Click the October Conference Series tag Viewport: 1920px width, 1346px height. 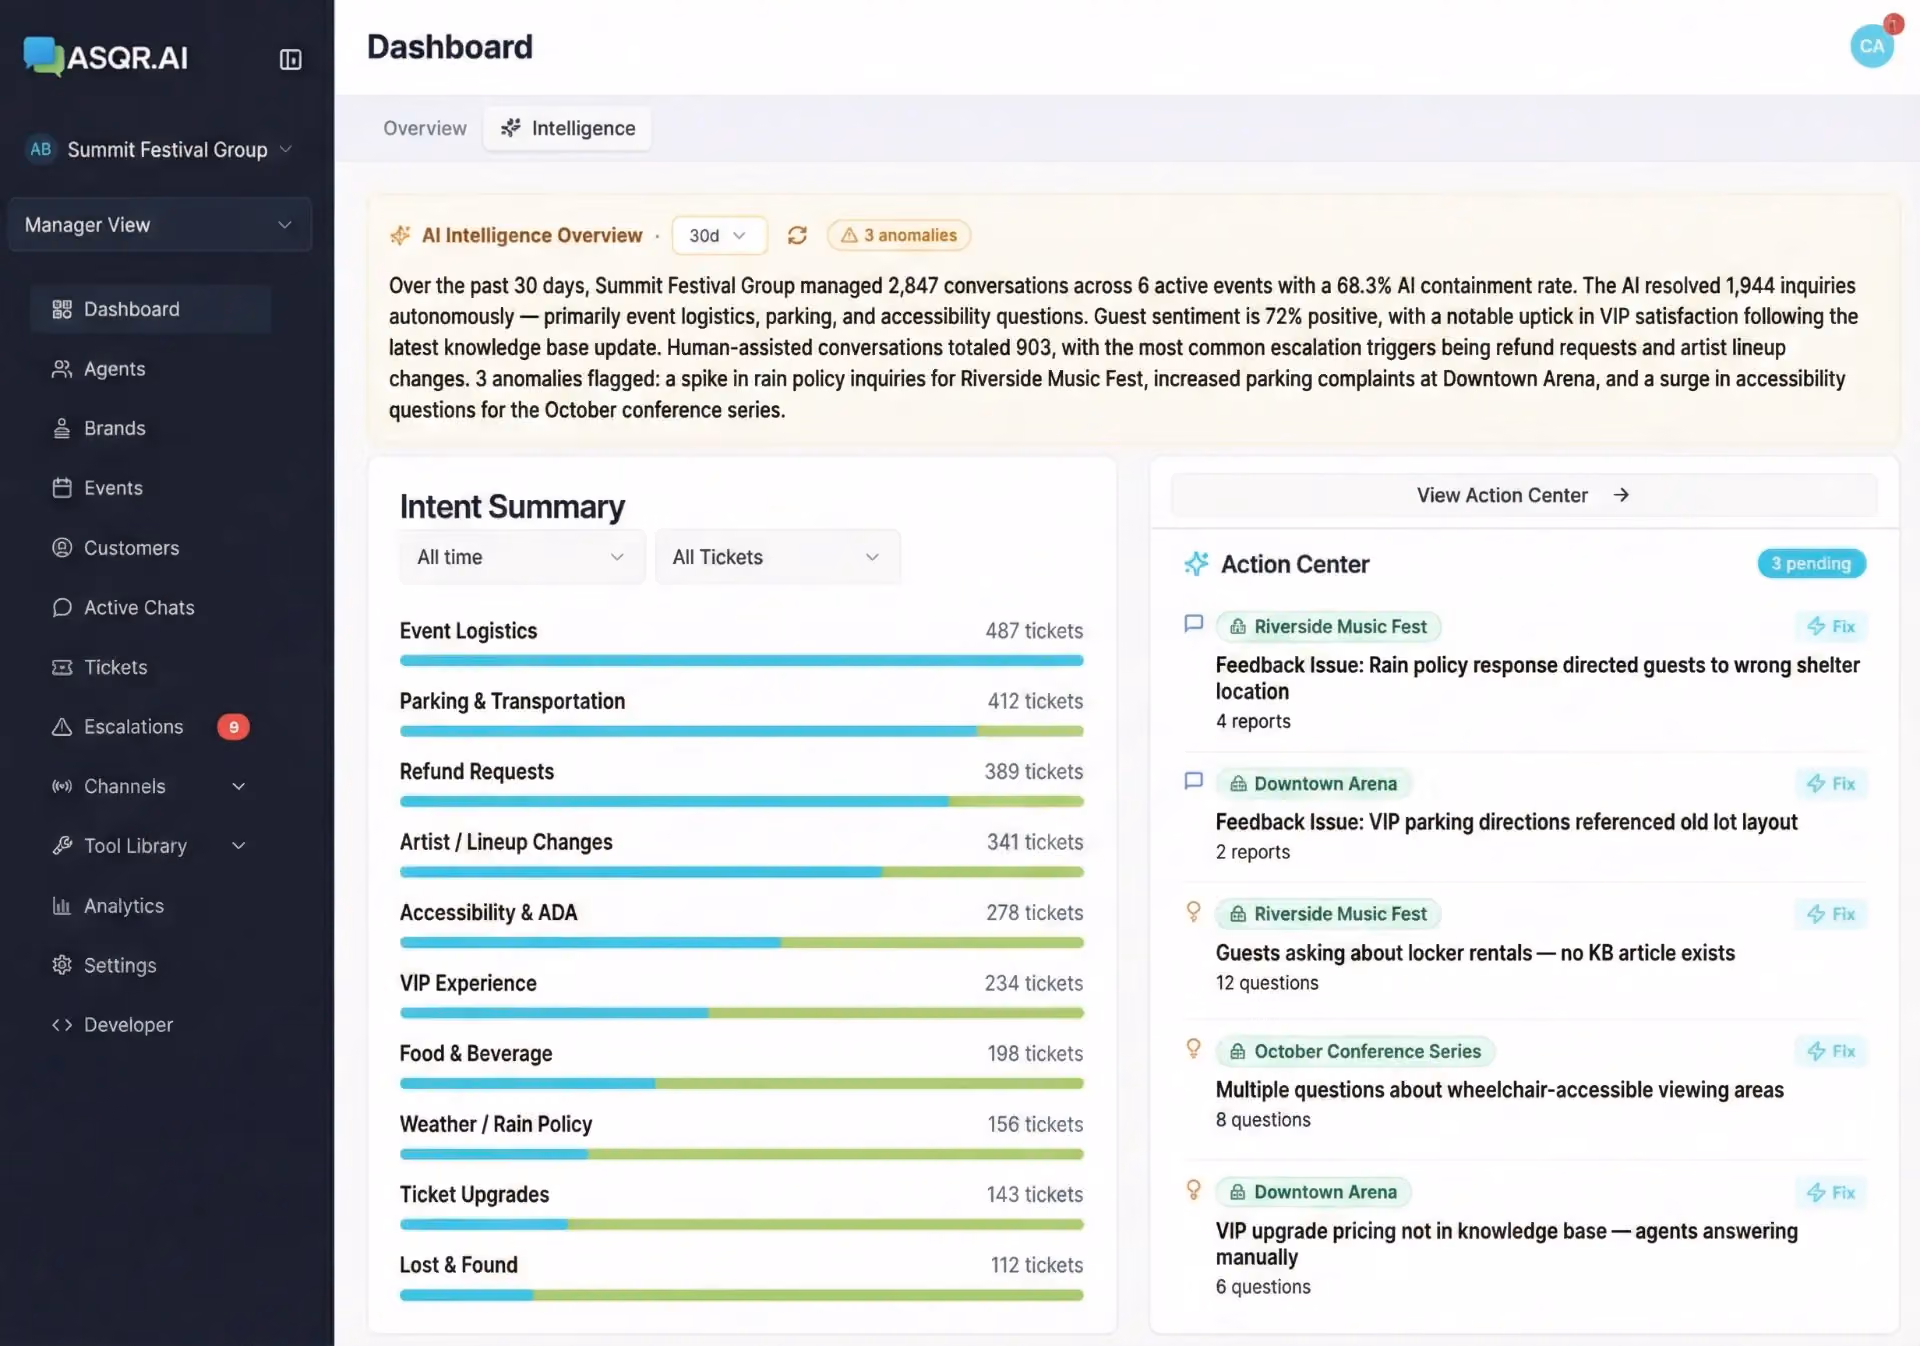point(1355,1051)
